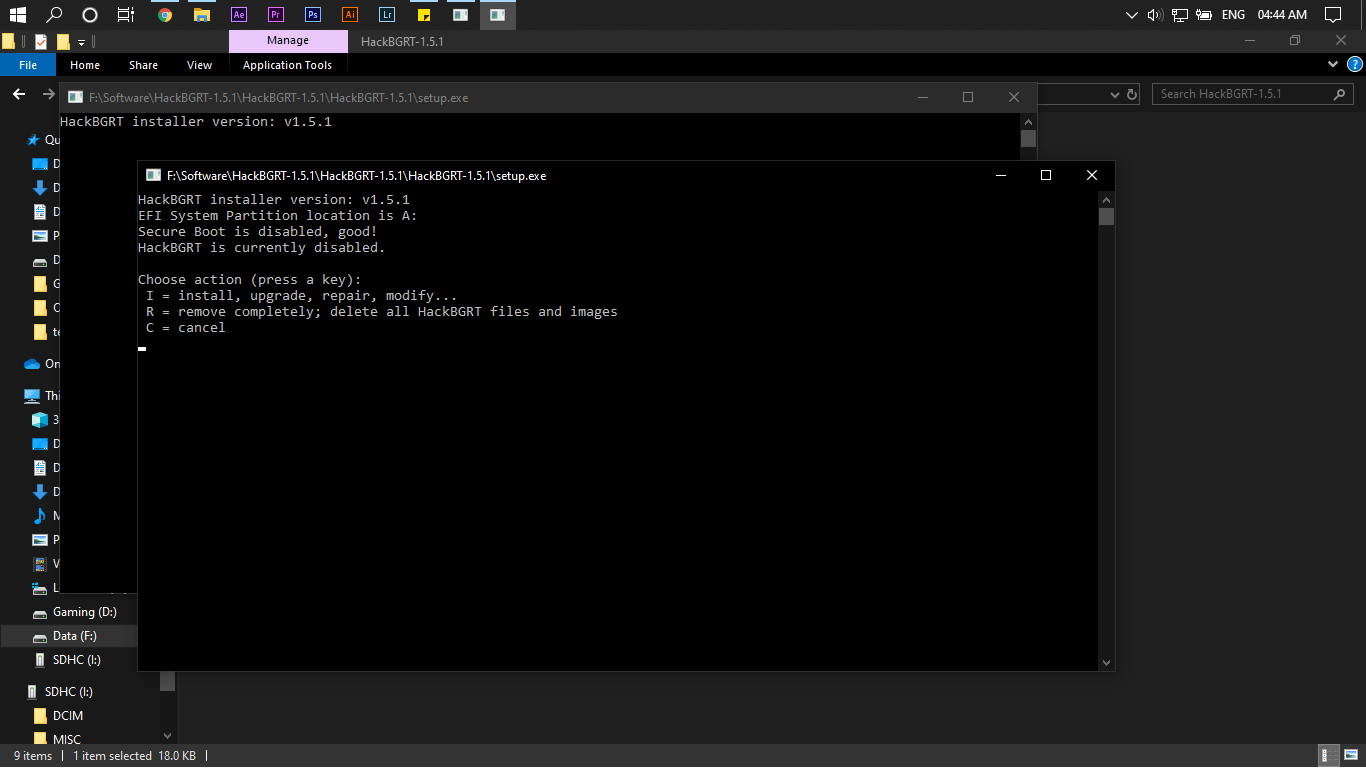The width and height of the screenshot is (1366, 768).
Task: Open taskbar search magnifier
Action: [54, 15]
